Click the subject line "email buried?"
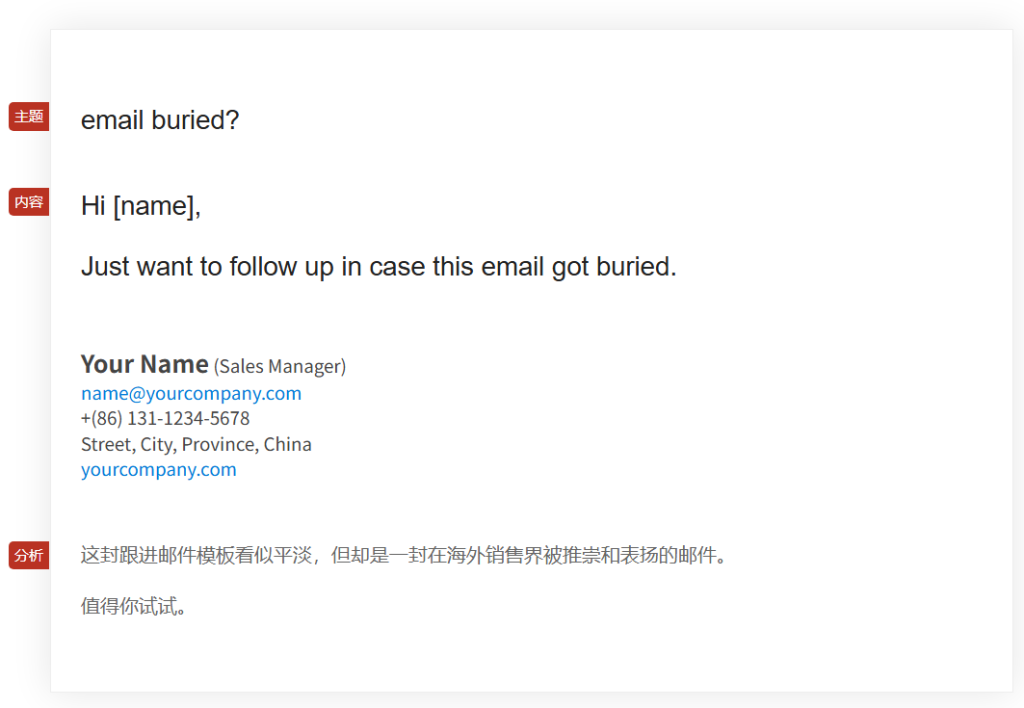 [x=160, y=120]
